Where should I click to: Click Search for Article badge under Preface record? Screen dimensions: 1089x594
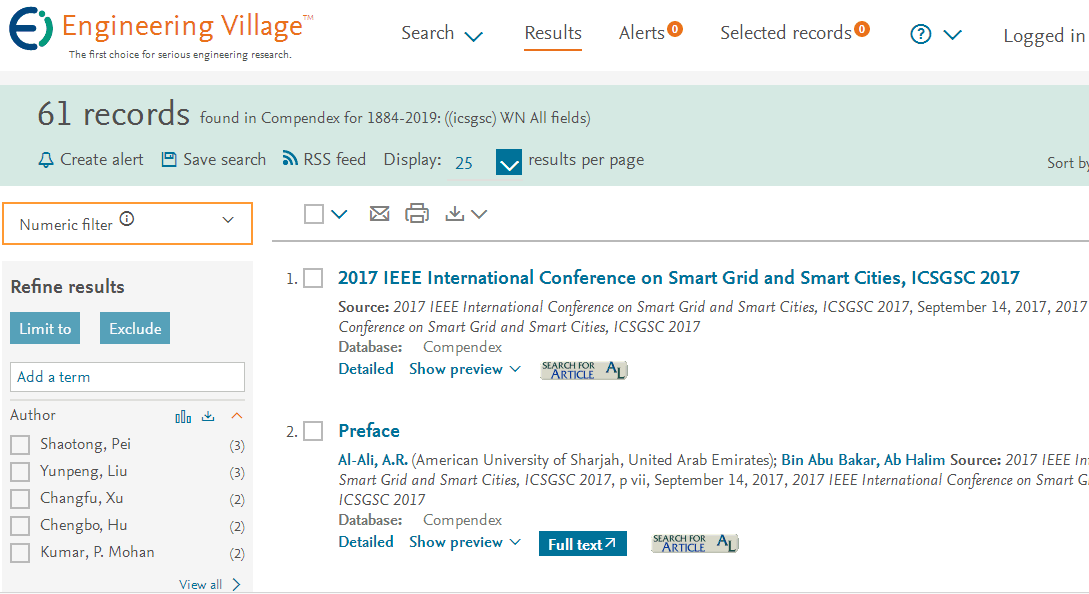coord(695,543)
